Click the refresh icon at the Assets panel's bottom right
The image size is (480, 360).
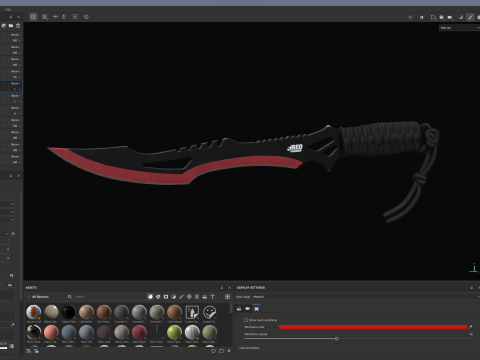point(214,351)
